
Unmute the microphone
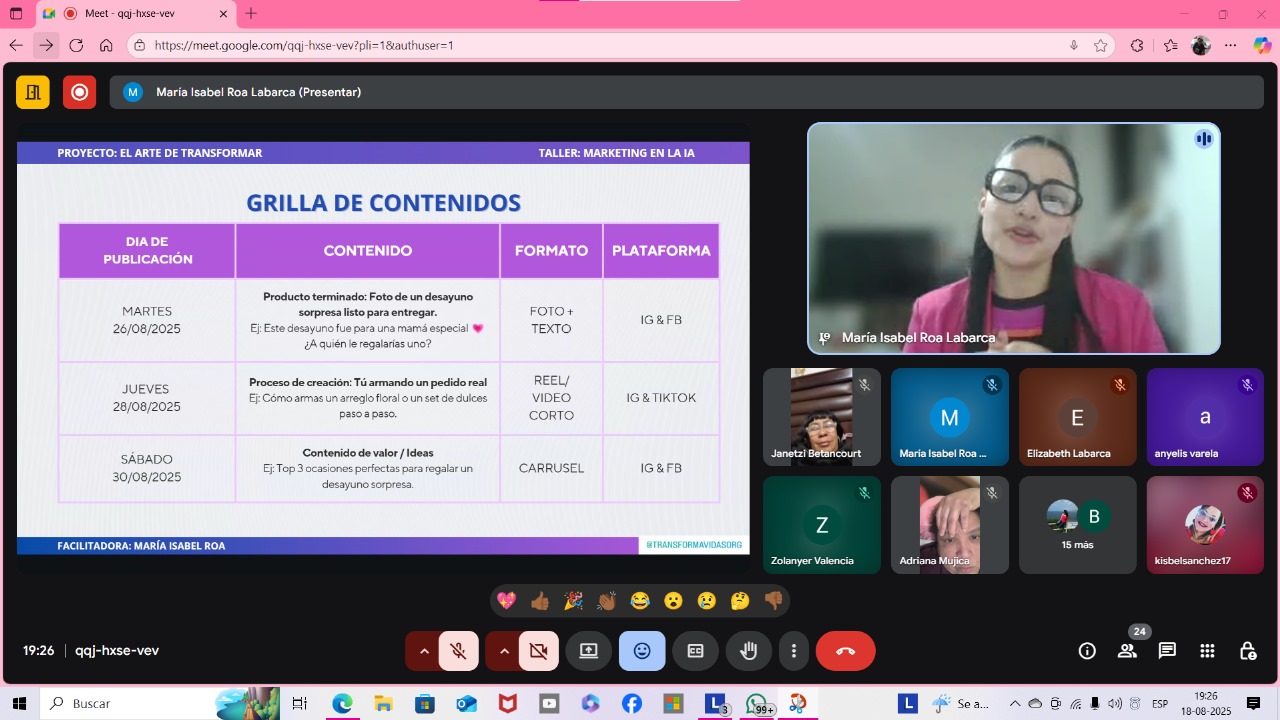point(458,651)
